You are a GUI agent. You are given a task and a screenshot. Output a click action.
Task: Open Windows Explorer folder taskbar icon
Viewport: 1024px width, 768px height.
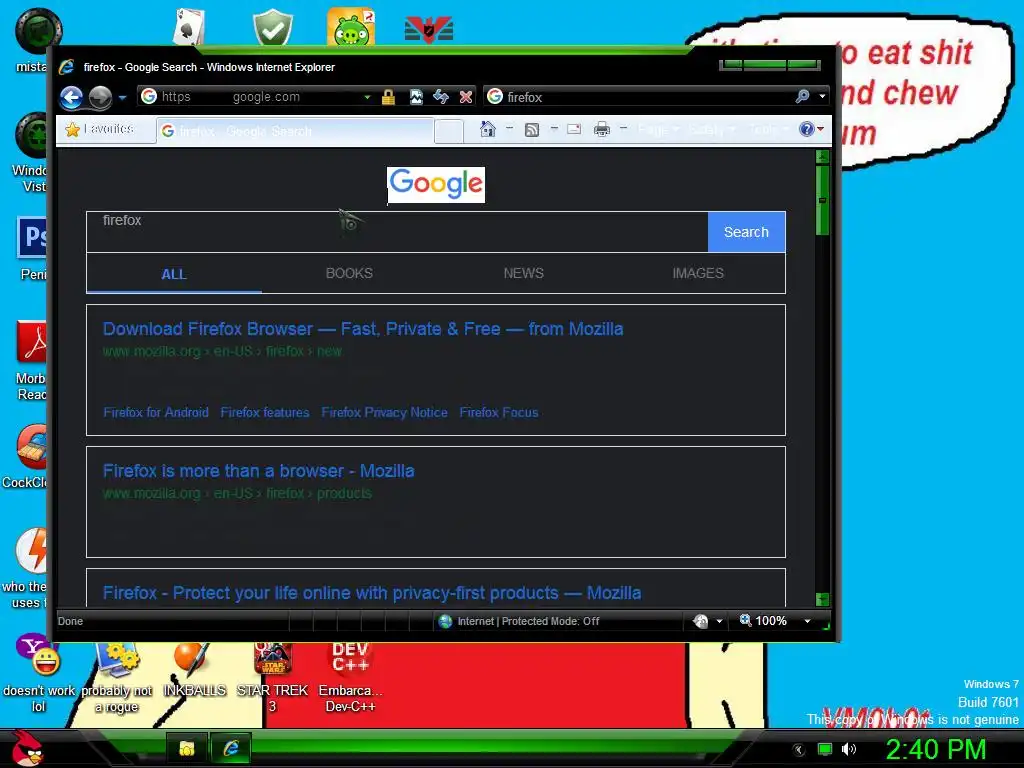187,748
